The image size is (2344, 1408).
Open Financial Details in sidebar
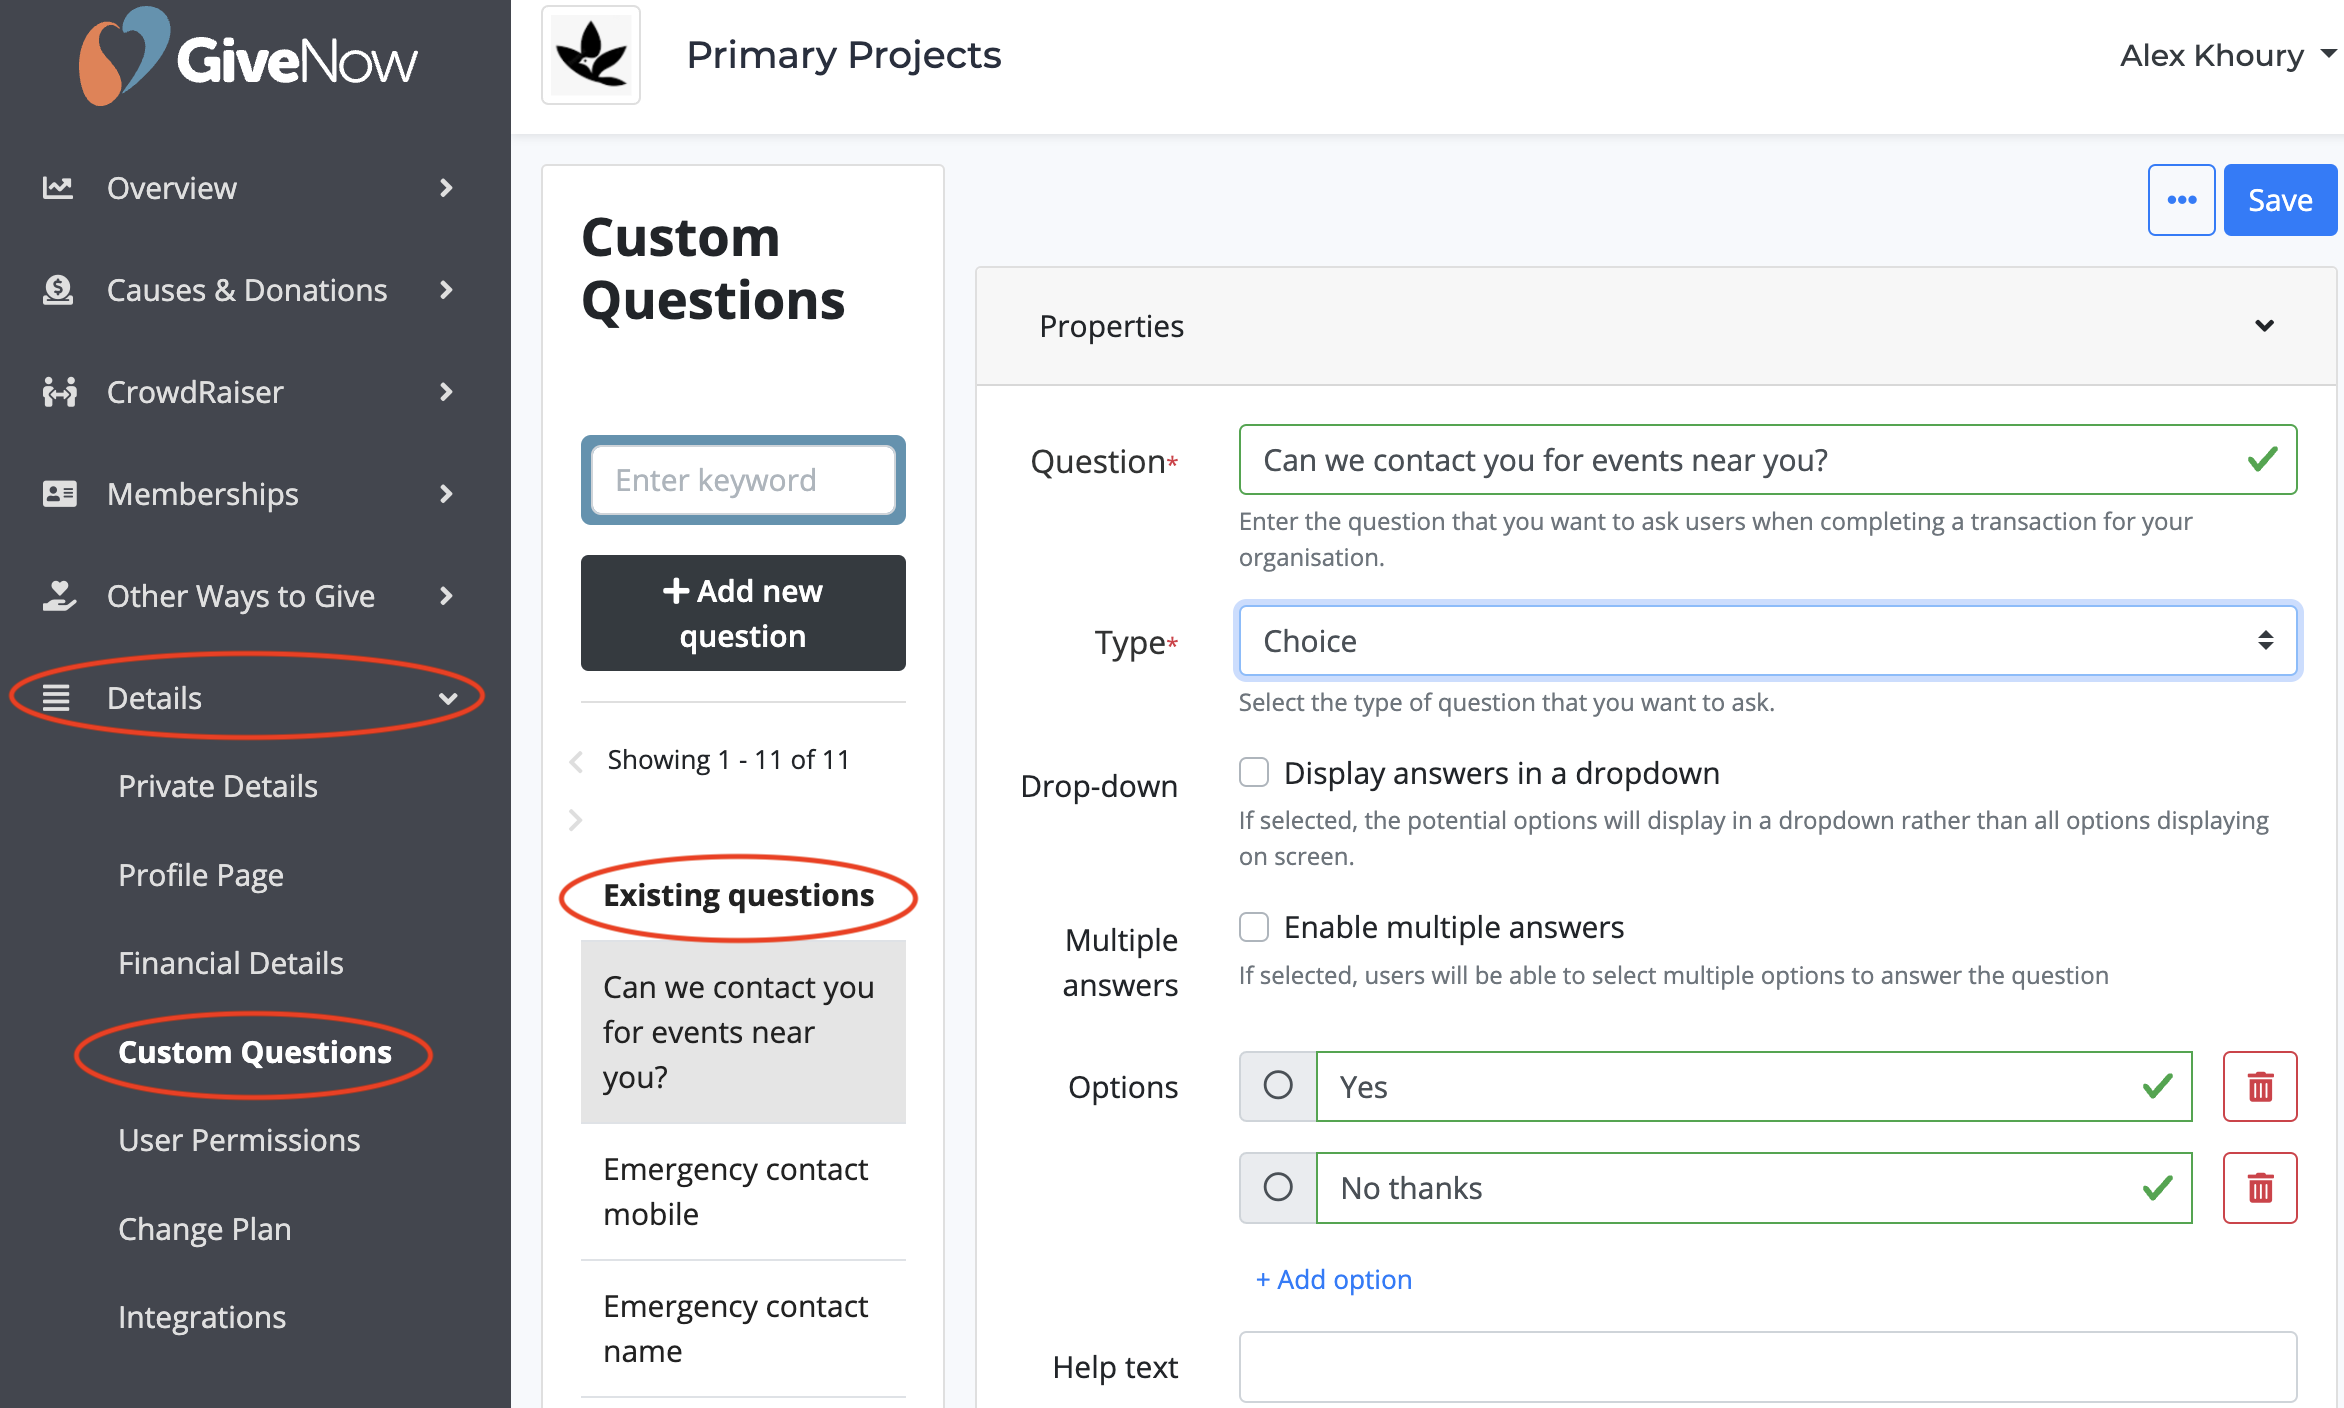(231, 963)
